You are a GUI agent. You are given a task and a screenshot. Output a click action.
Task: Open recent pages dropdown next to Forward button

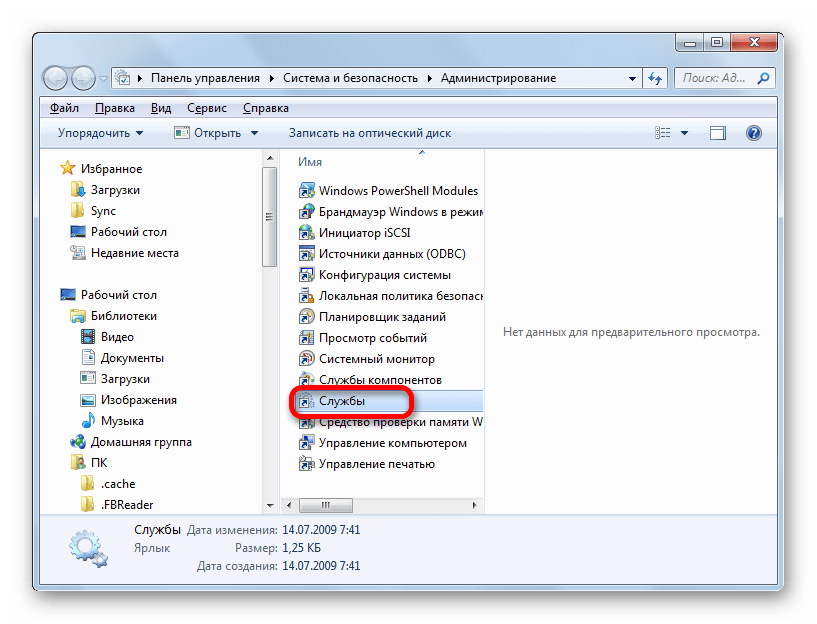click(103, 79)
